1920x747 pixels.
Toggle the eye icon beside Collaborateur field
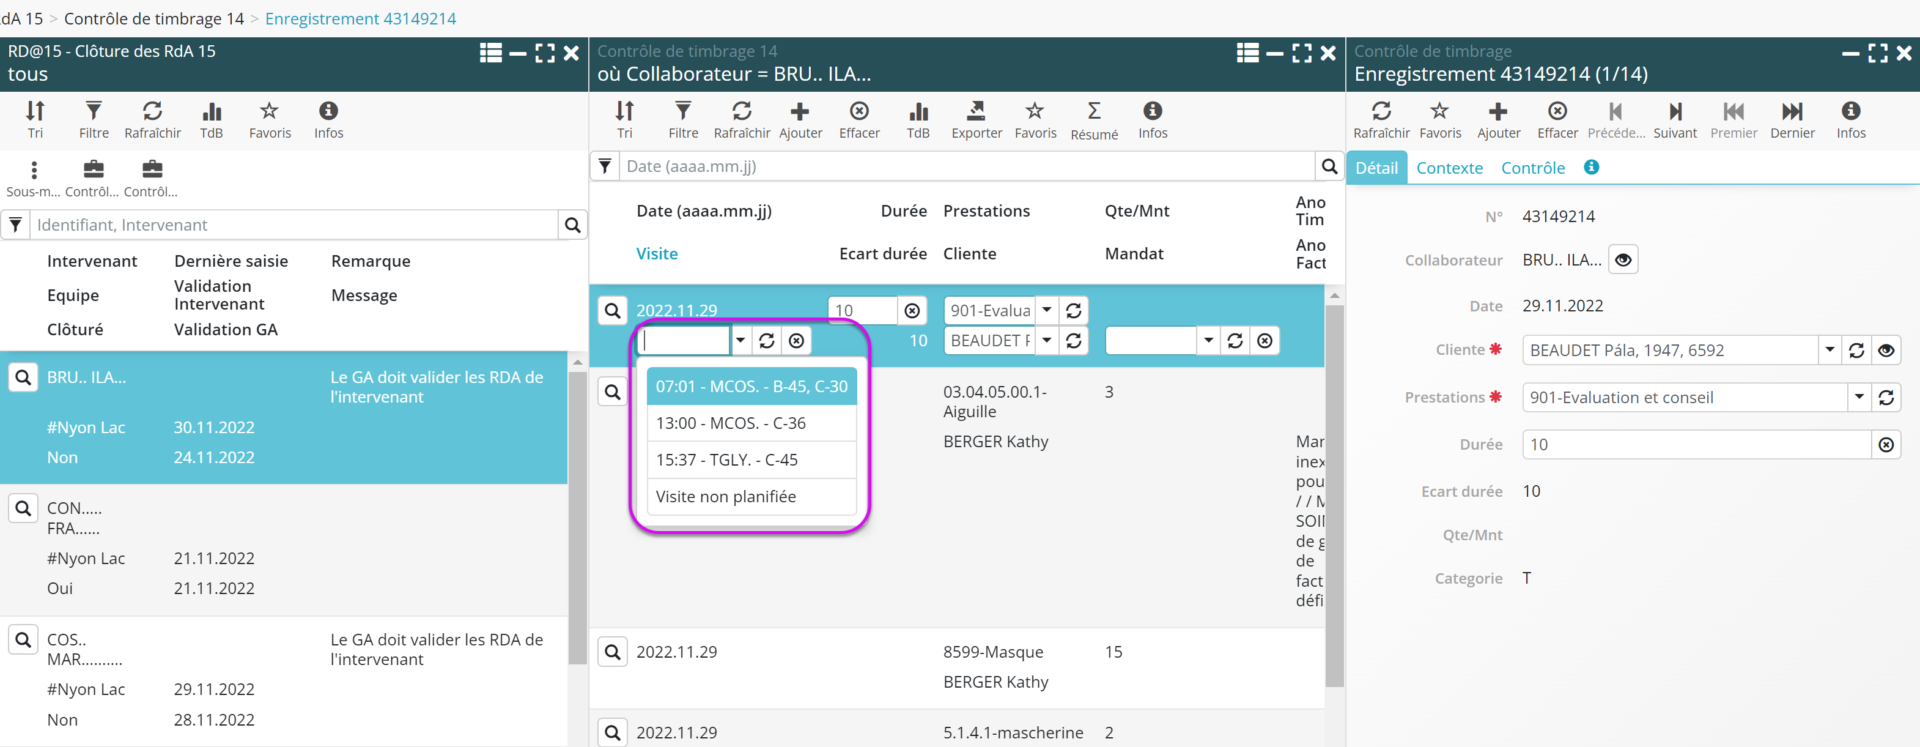tap(1623, 260)
